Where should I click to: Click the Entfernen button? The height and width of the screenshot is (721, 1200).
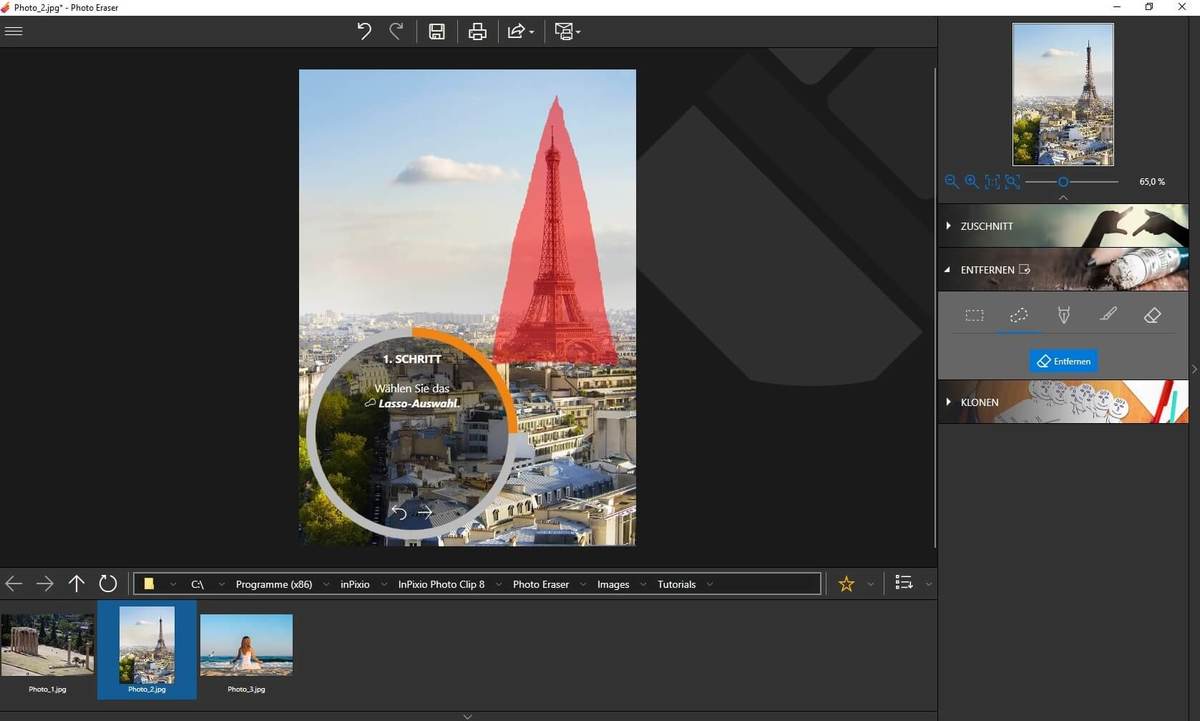click(1063, 361)
